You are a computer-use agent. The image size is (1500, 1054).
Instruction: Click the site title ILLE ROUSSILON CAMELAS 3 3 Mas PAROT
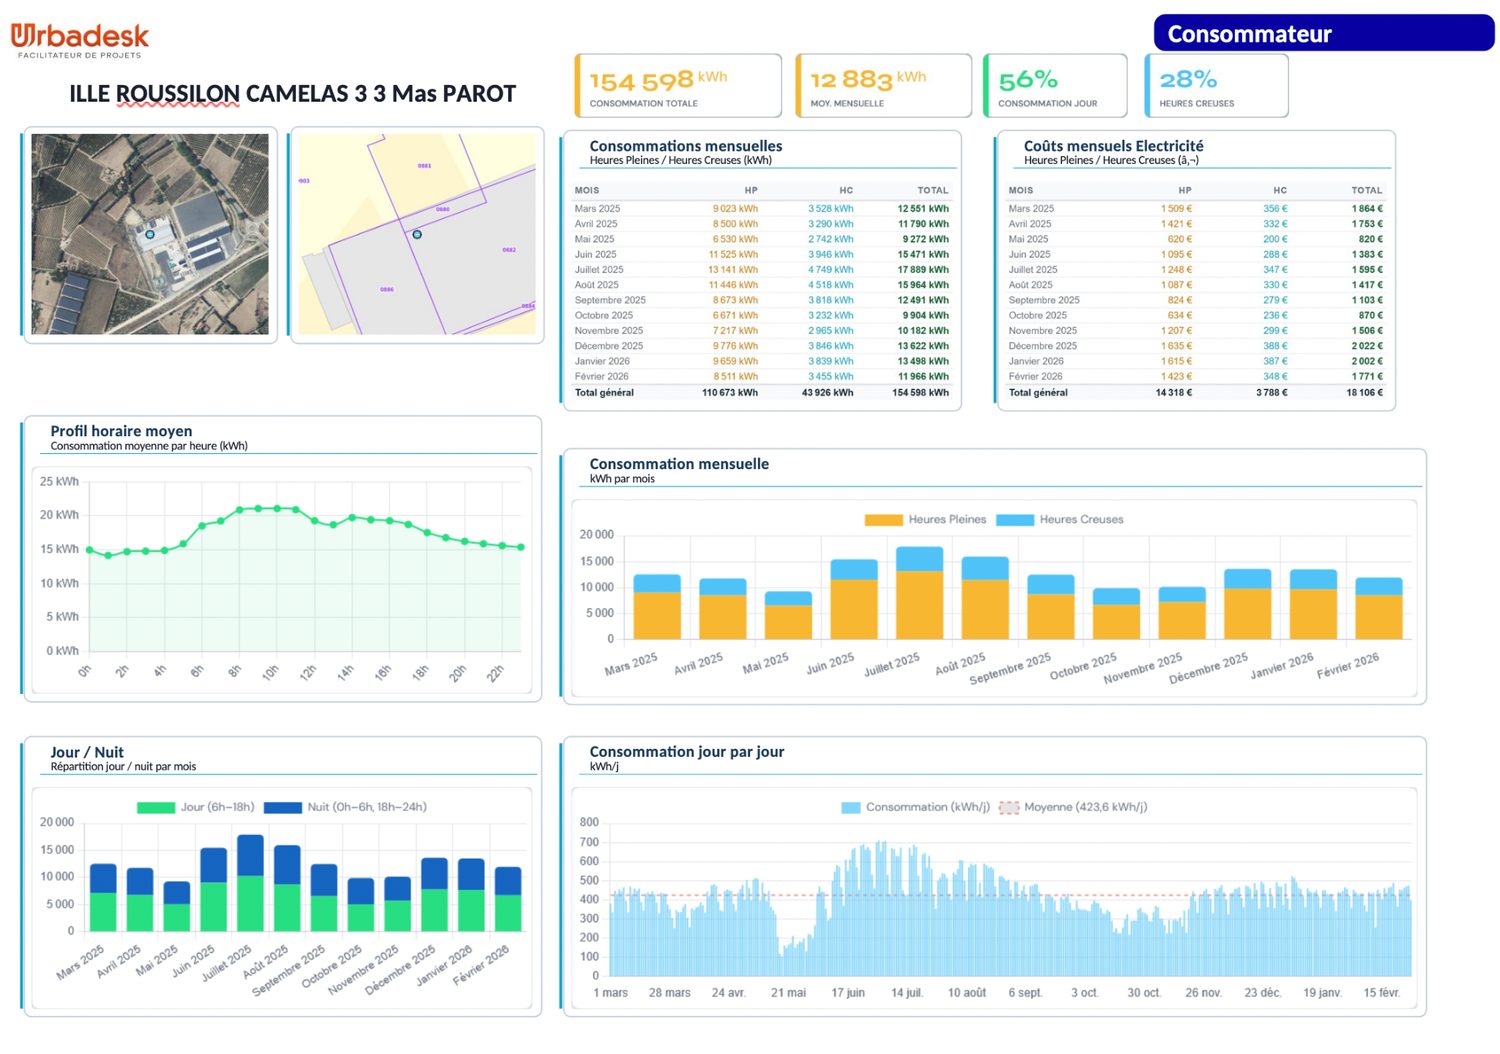(x=292, y=94)
